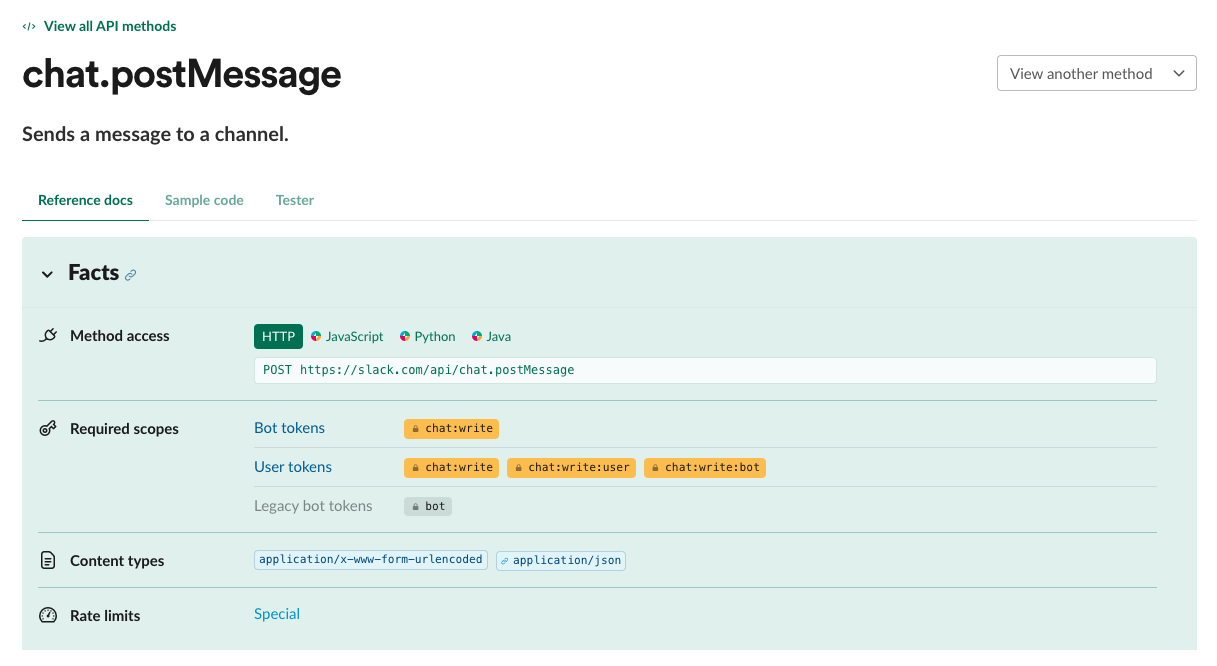Image resolution: width=1217 pixels, height=666 pixels.
Task: Switch to the Tester tab
Action: pyautogui.click(x=295, y=200)
